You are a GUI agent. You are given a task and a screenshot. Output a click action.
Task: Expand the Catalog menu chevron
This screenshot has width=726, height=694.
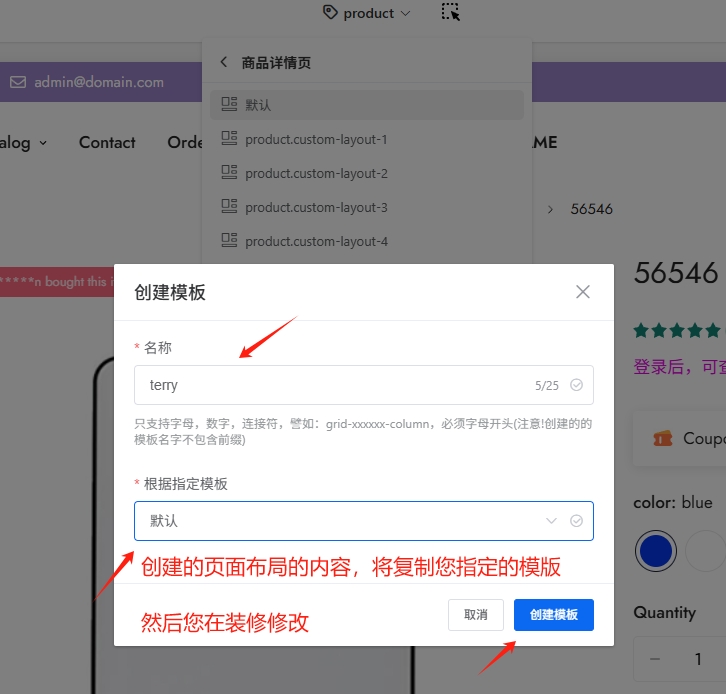coord(43,143)
